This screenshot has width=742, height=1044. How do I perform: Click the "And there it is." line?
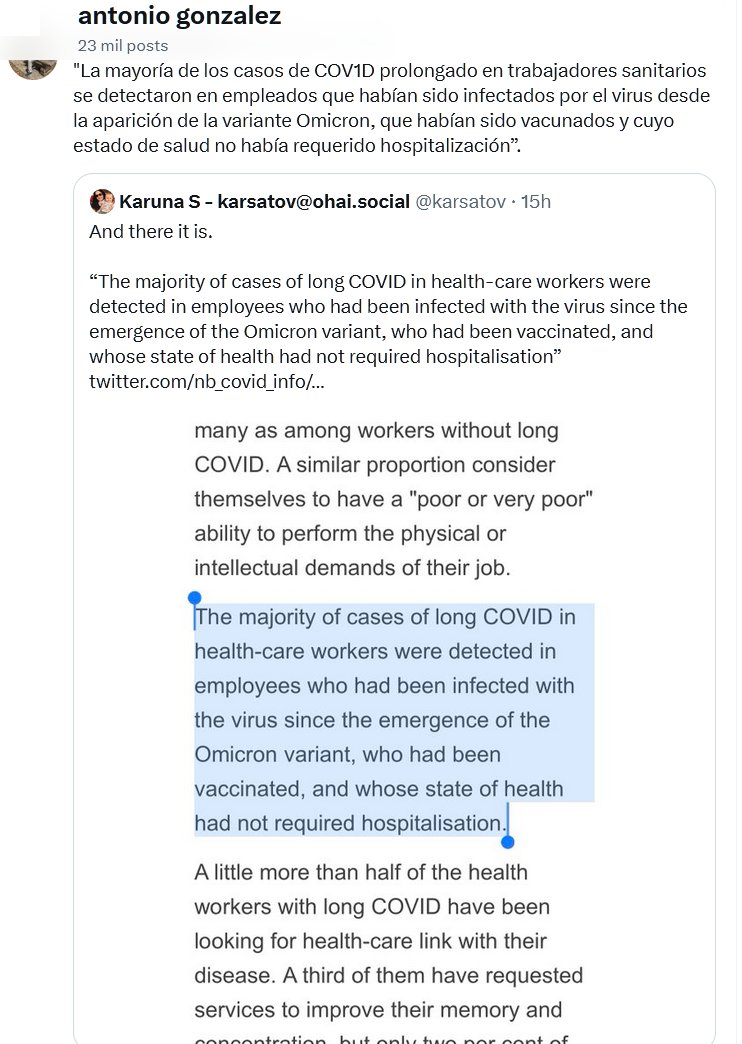click(150, 231)
